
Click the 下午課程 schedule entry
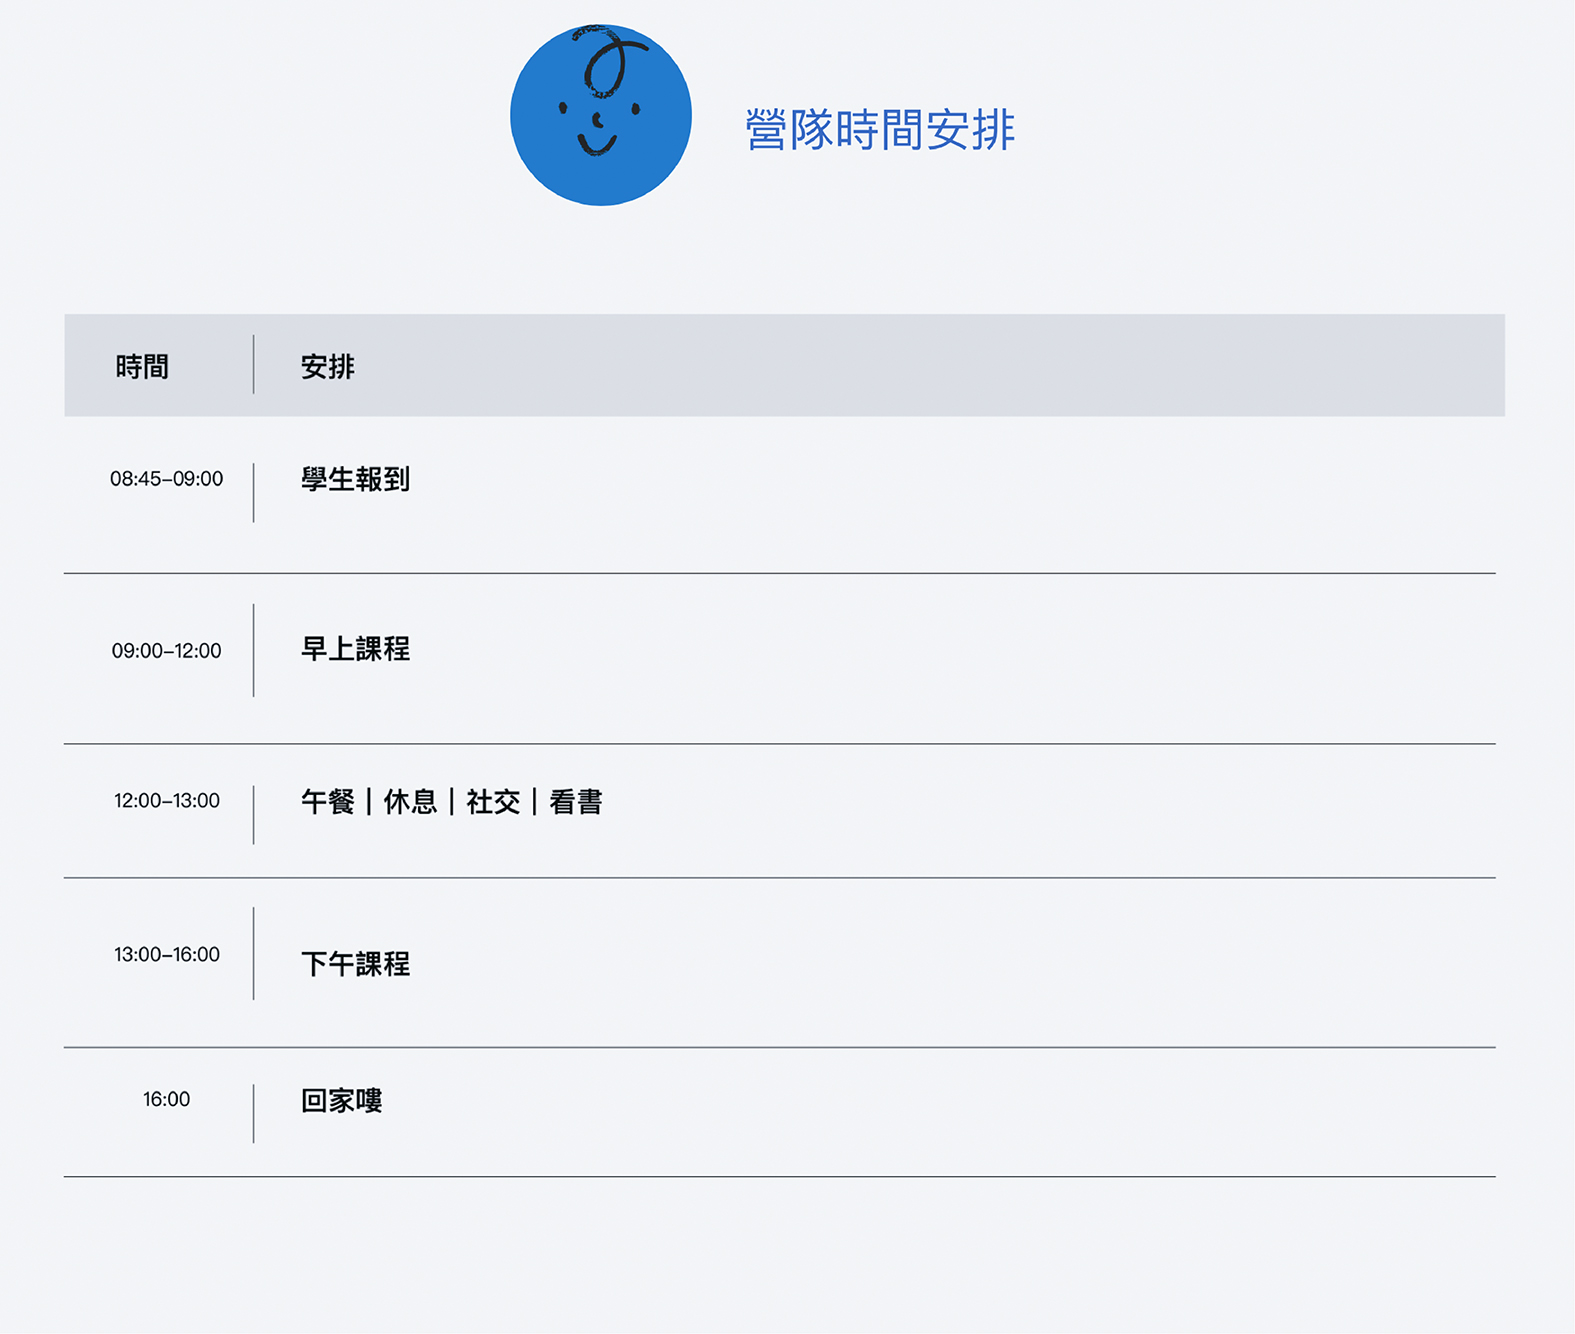tap(355, 964)
